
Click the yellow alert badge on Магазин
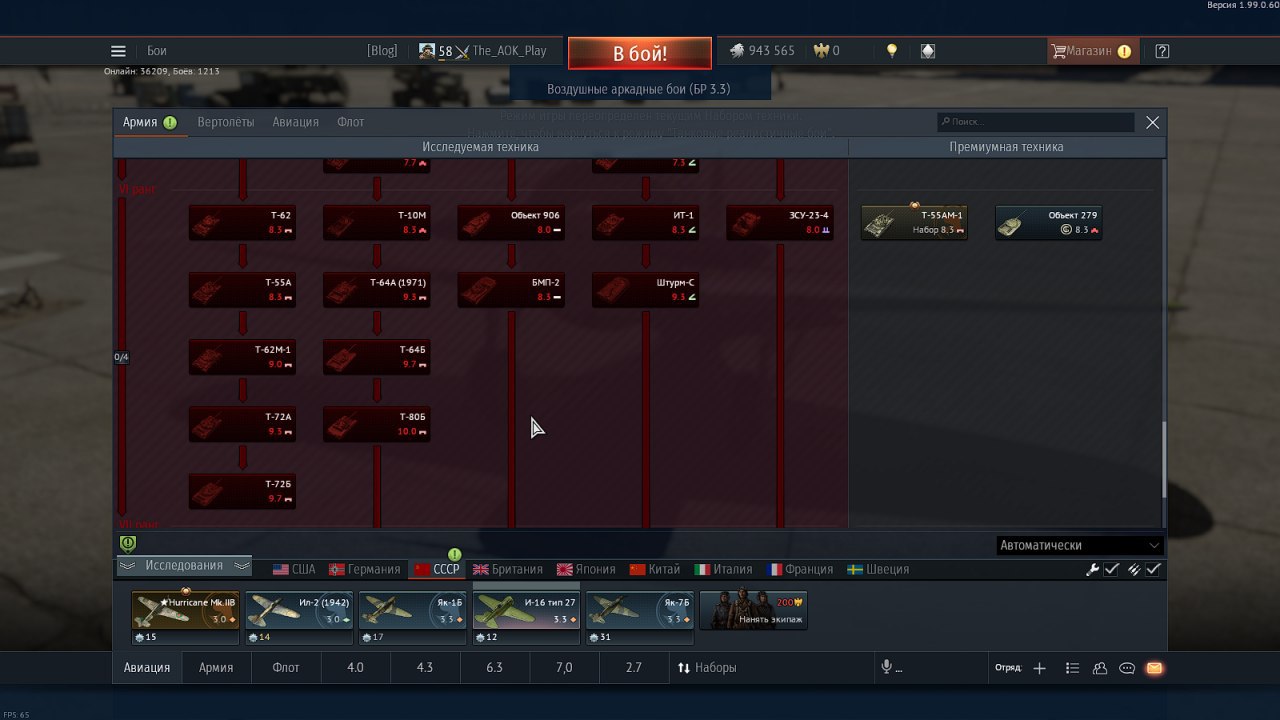(1125, 51)
